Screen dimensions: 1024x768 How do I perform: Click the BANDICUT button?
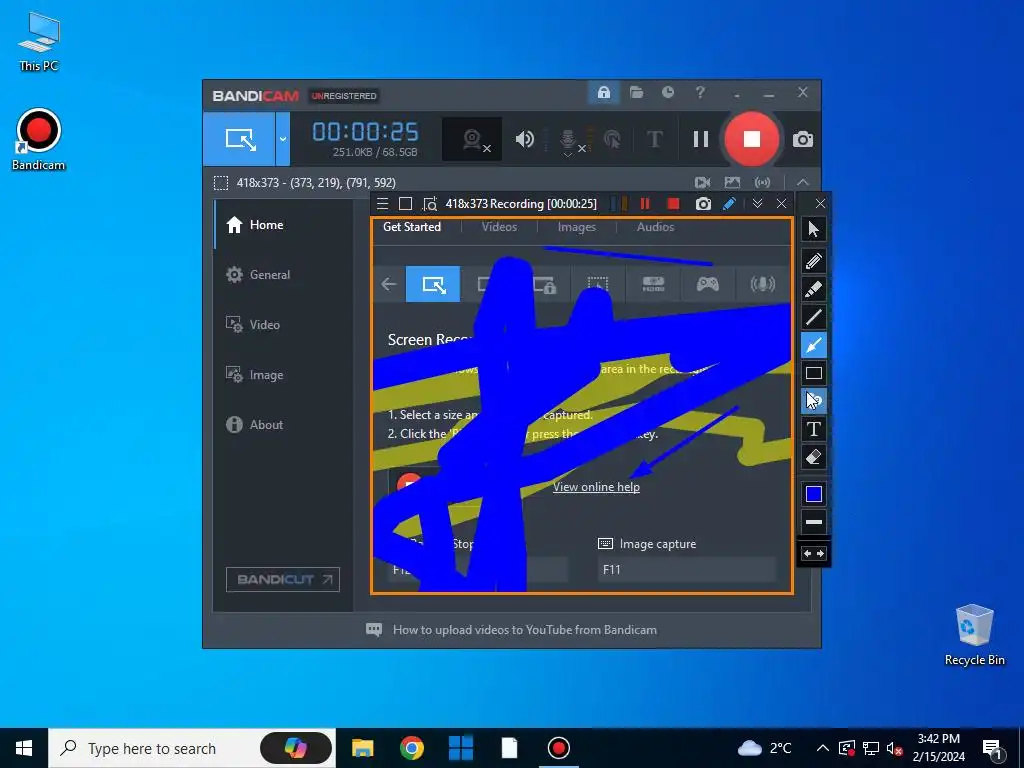[283, 579]
